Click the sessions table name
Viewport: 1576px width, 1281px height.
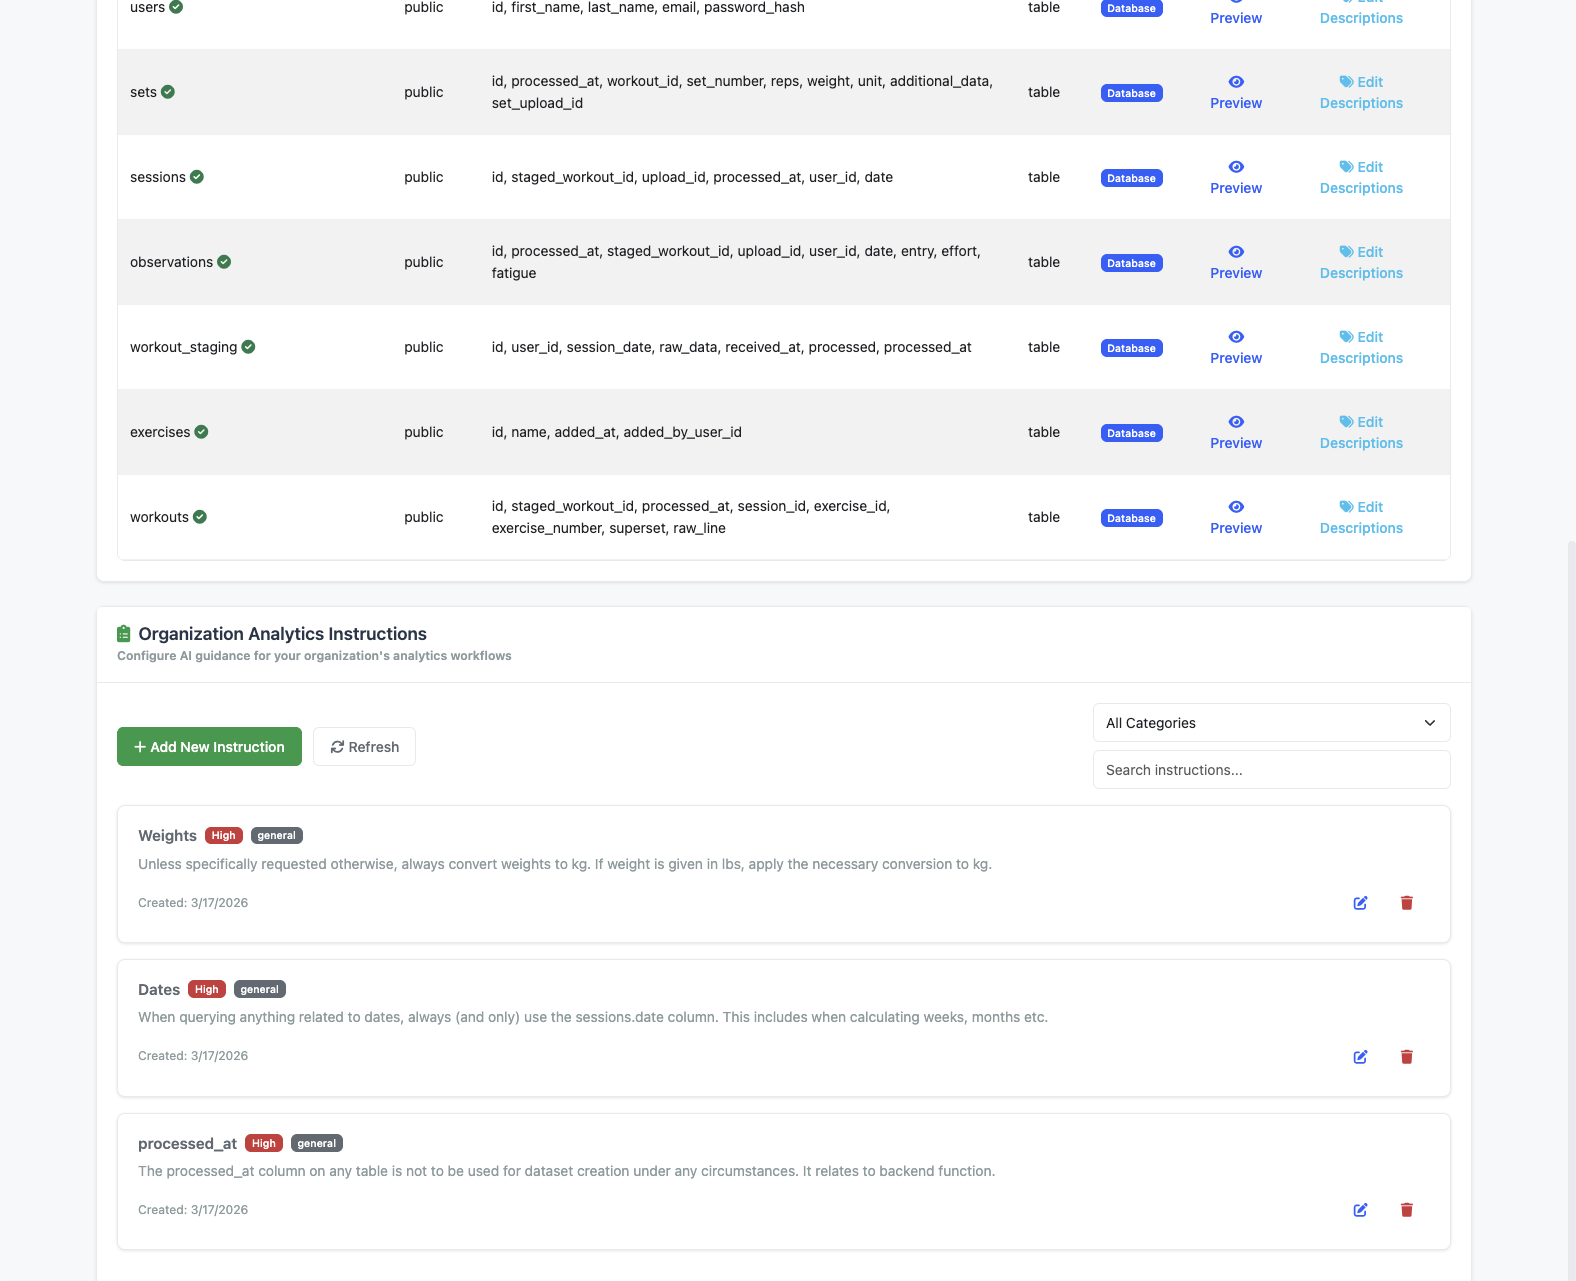point(158,177)
